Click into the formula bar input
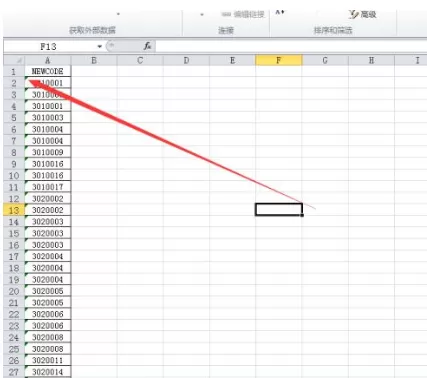 (x=291, y=46)
